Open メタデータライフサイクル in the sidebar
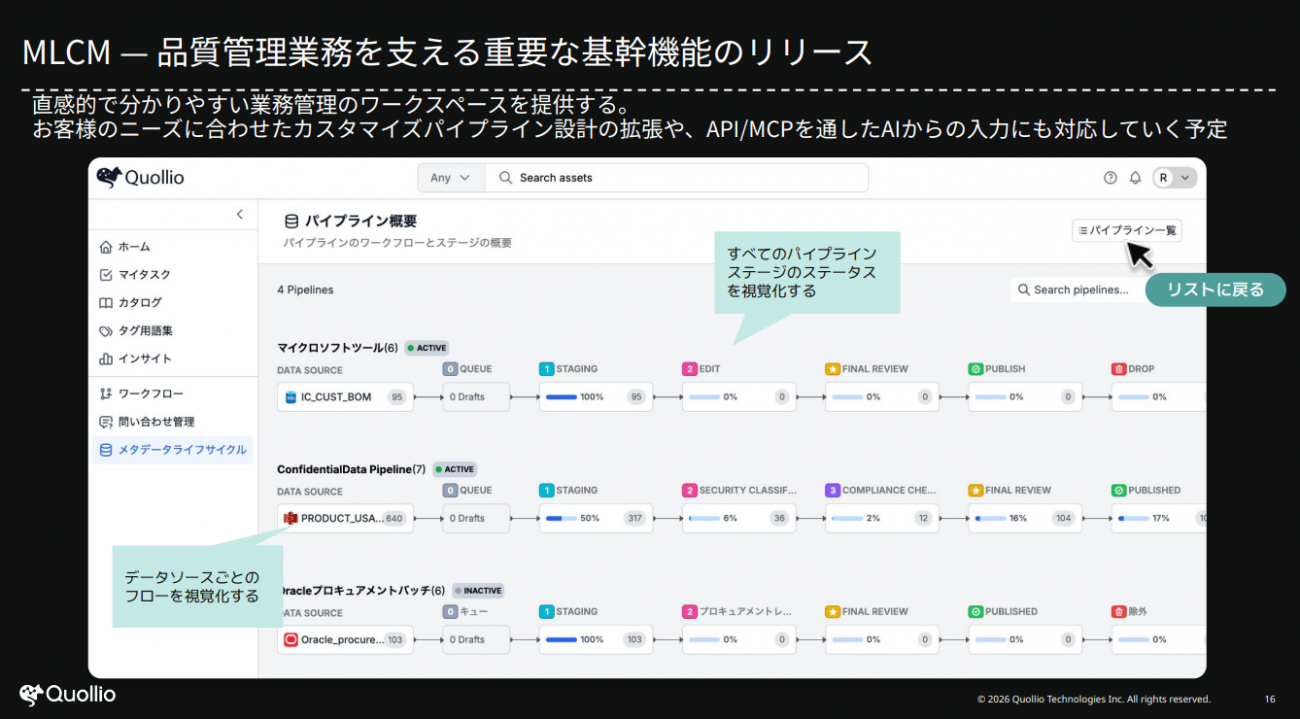The height and width of the screenshot is (719, 1300). [181, 450]
